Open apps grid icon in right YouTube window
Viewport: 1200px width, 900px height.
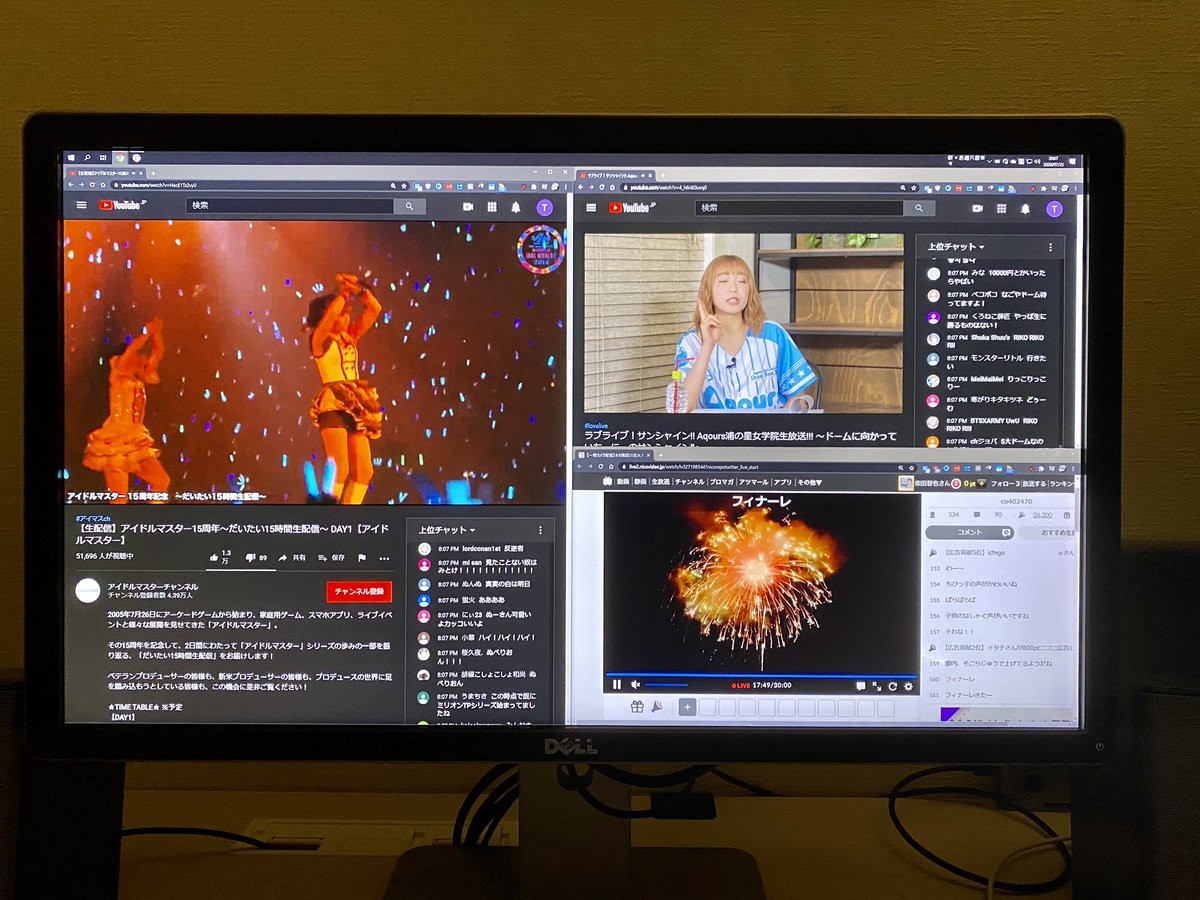[1001, 209]
